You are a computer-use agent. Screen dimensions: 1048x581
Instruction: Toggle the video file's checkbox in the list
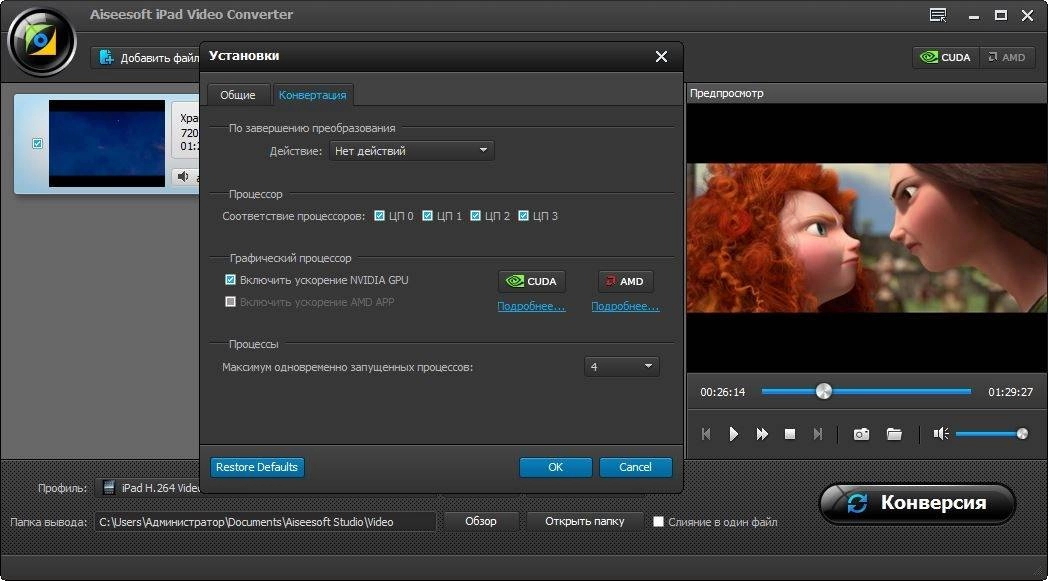[37, 143]
